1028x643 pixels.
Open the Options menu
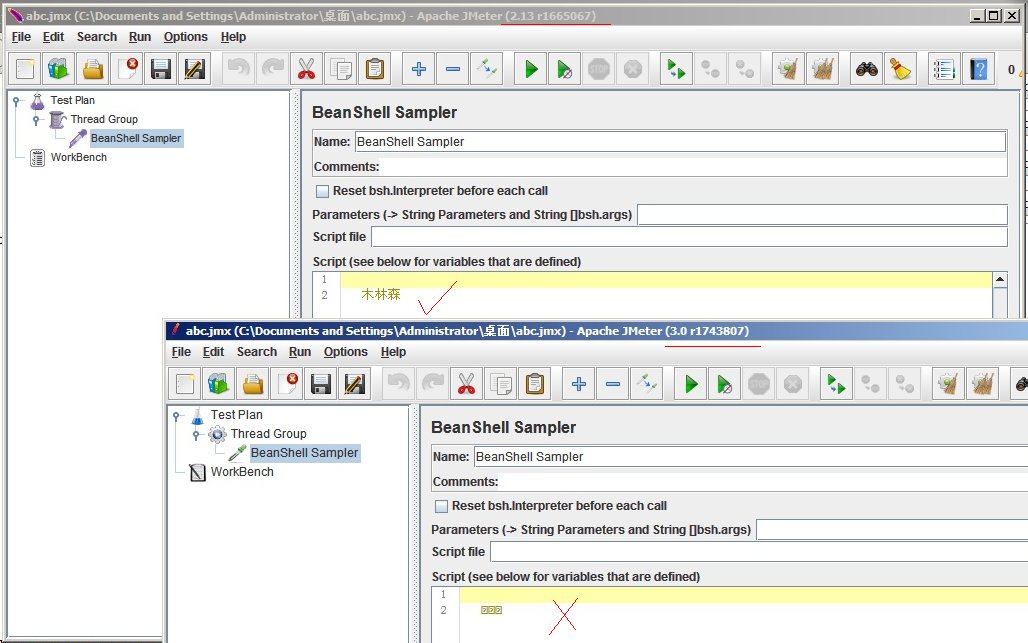tap(186, 37)
